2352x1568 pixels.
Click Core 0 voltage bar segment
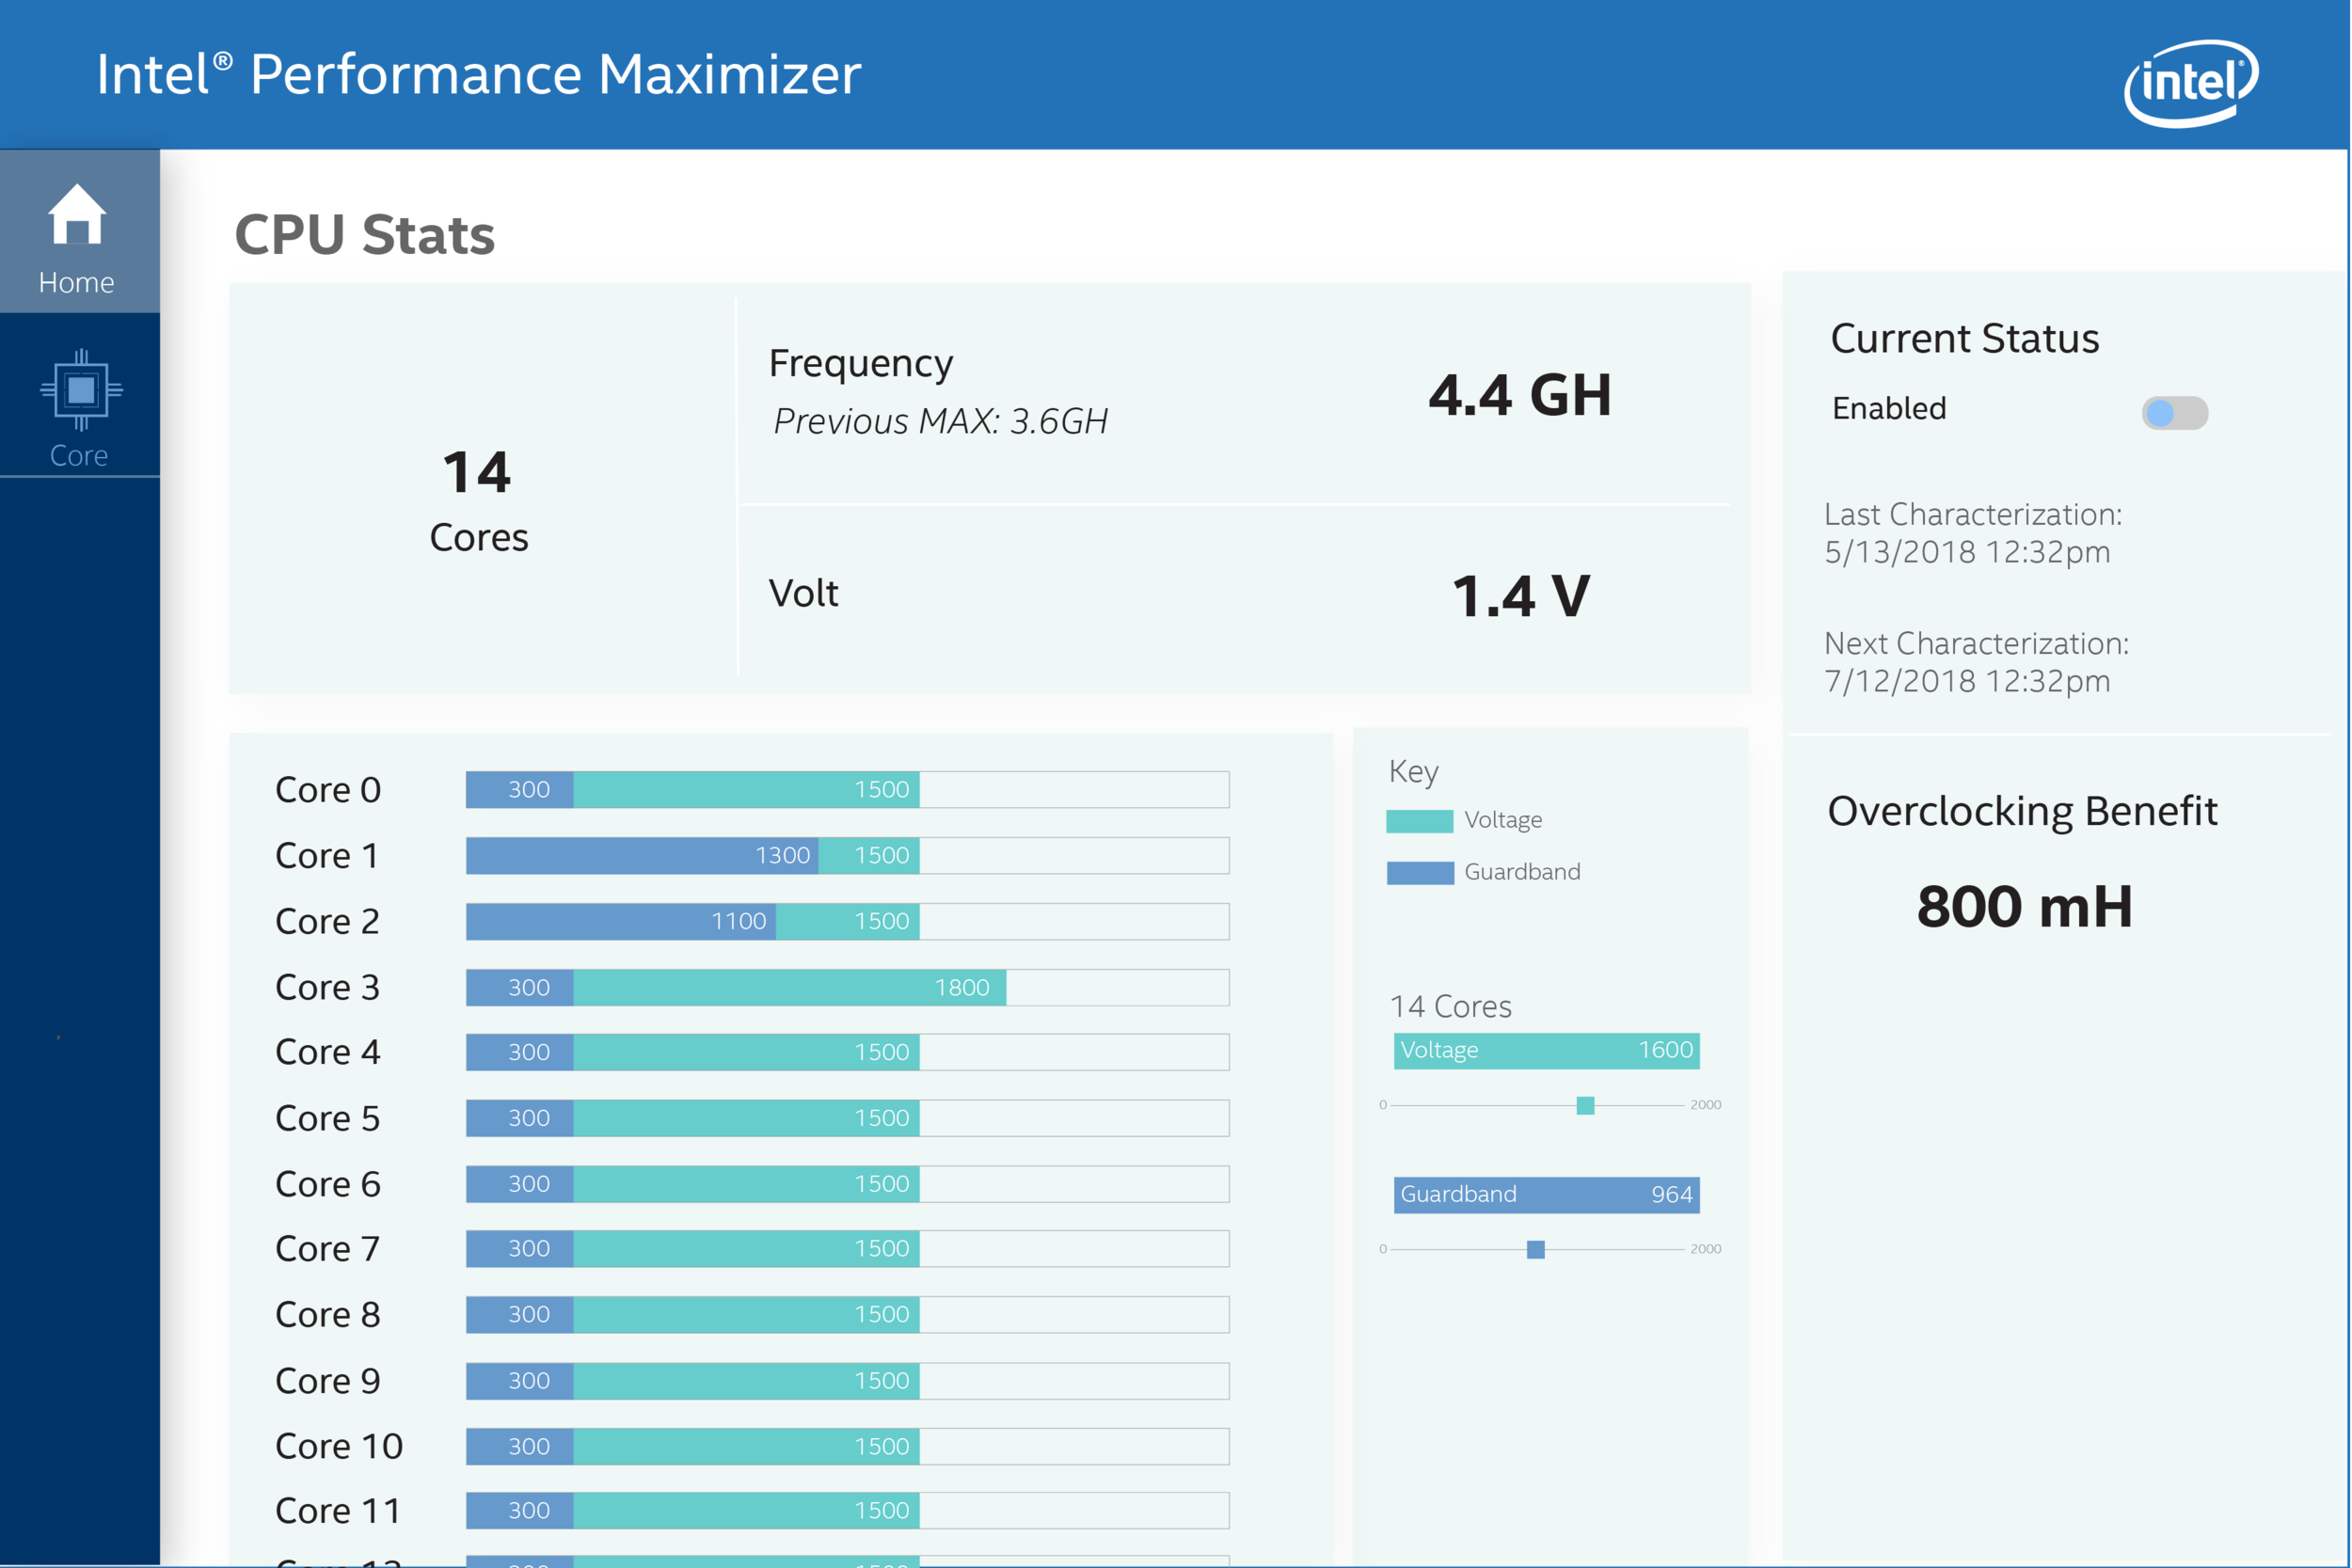pos(746,790)
